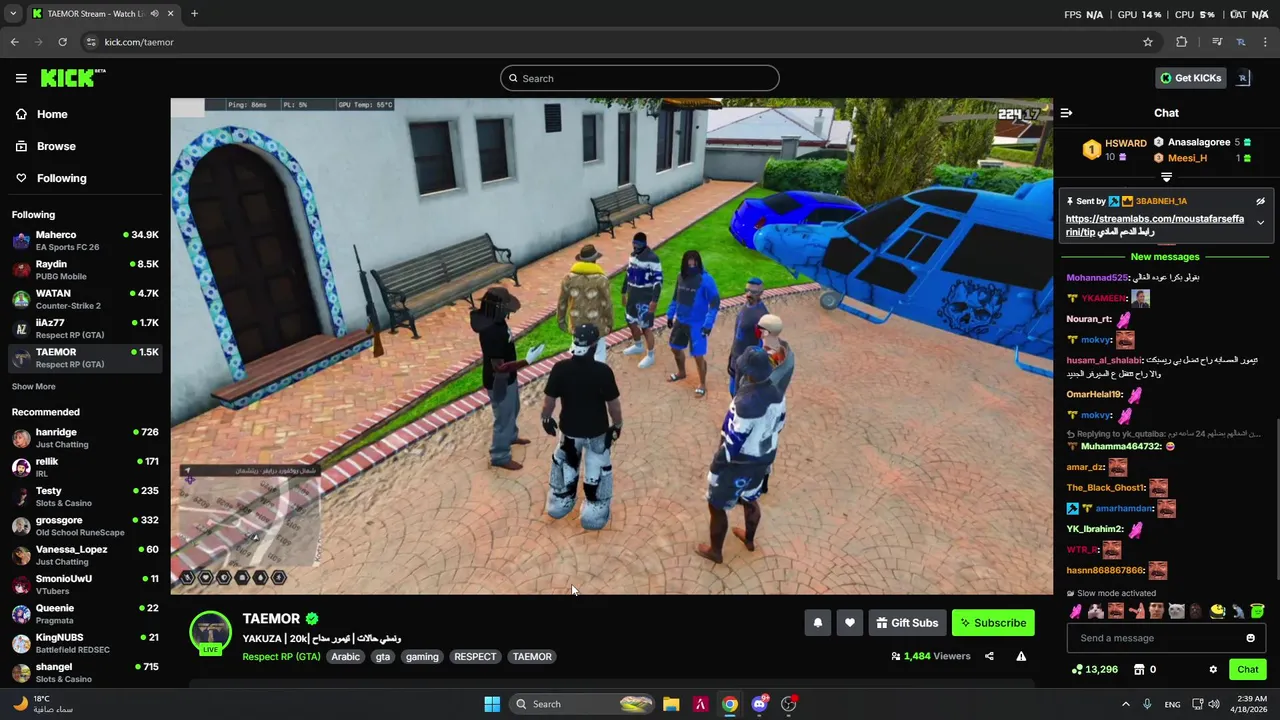Select the gta tag
The image size is (1280, 720).
[x=382, y=656]
